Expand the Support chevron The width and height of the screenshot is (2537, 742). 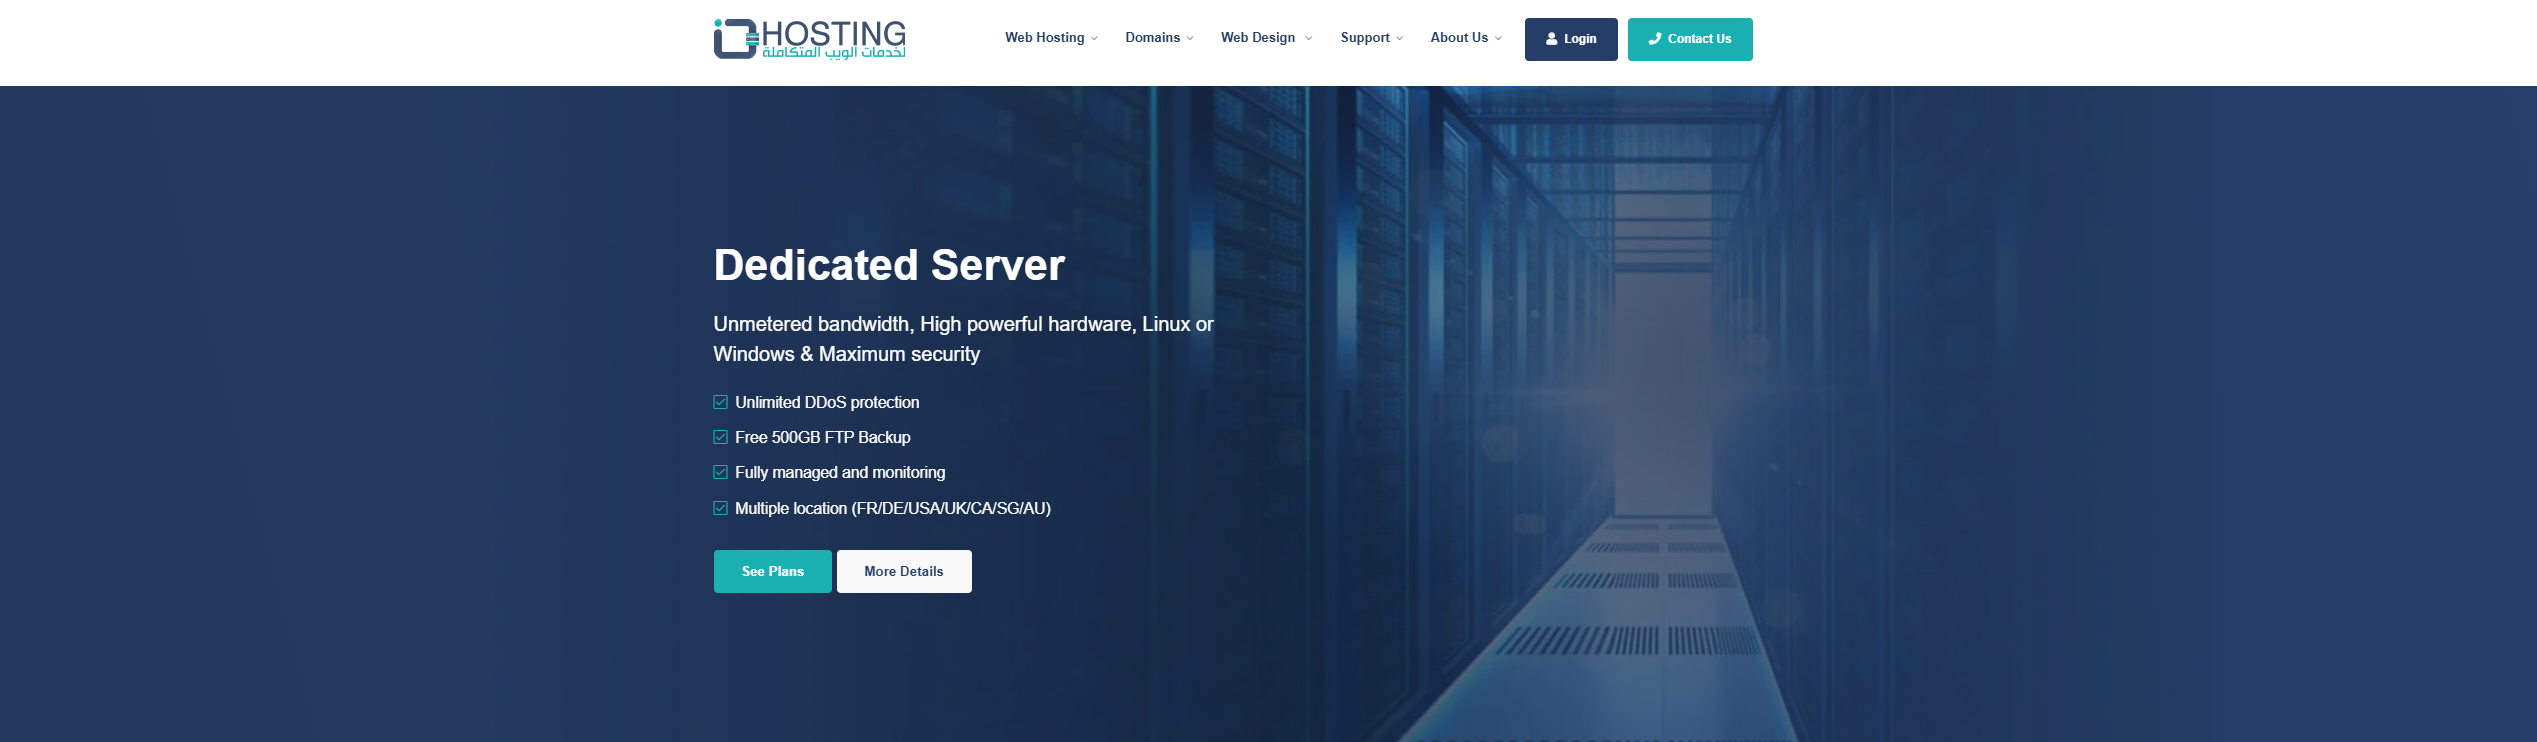[x=1399, y=38]
